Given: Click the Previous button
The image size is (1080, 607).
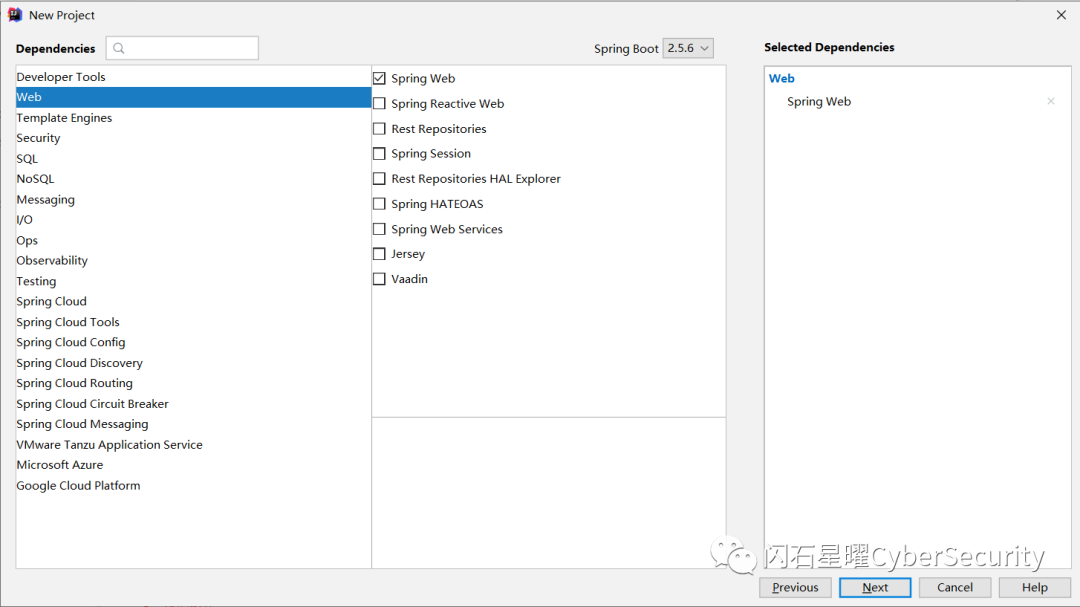Looking at the screenshot, I should point(795,588).
